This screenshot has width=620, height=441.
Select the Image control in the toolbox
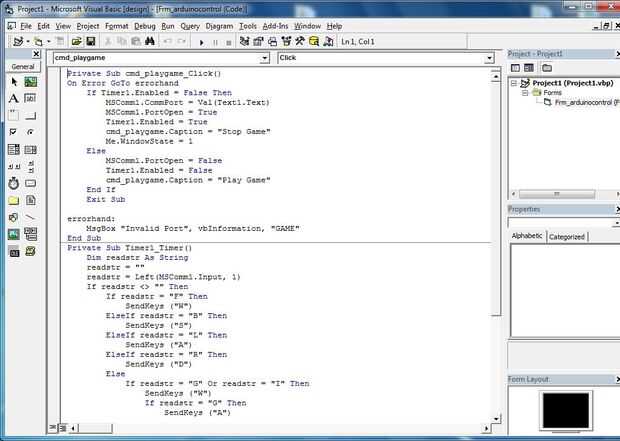point(13,234)
